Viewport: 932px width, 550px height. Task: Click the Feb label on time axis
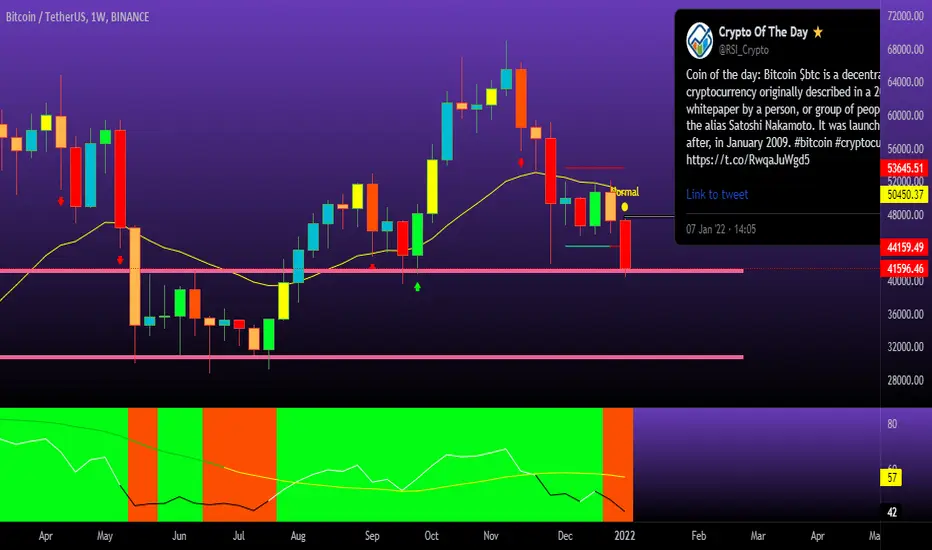pos(699,536)
